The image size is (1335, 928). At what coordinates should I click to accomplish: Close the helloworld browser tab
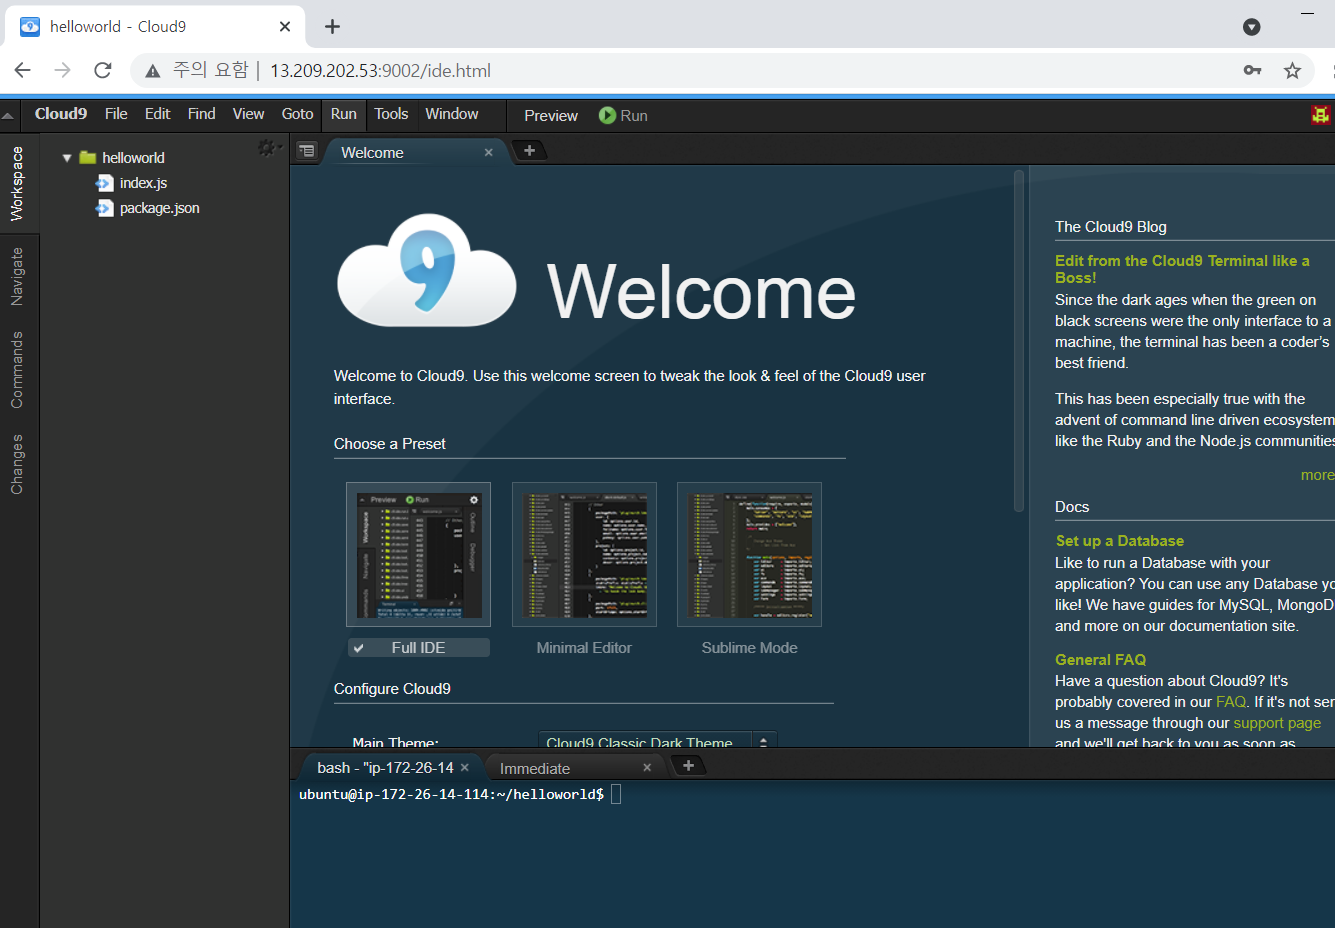click(x=285, y=27)
